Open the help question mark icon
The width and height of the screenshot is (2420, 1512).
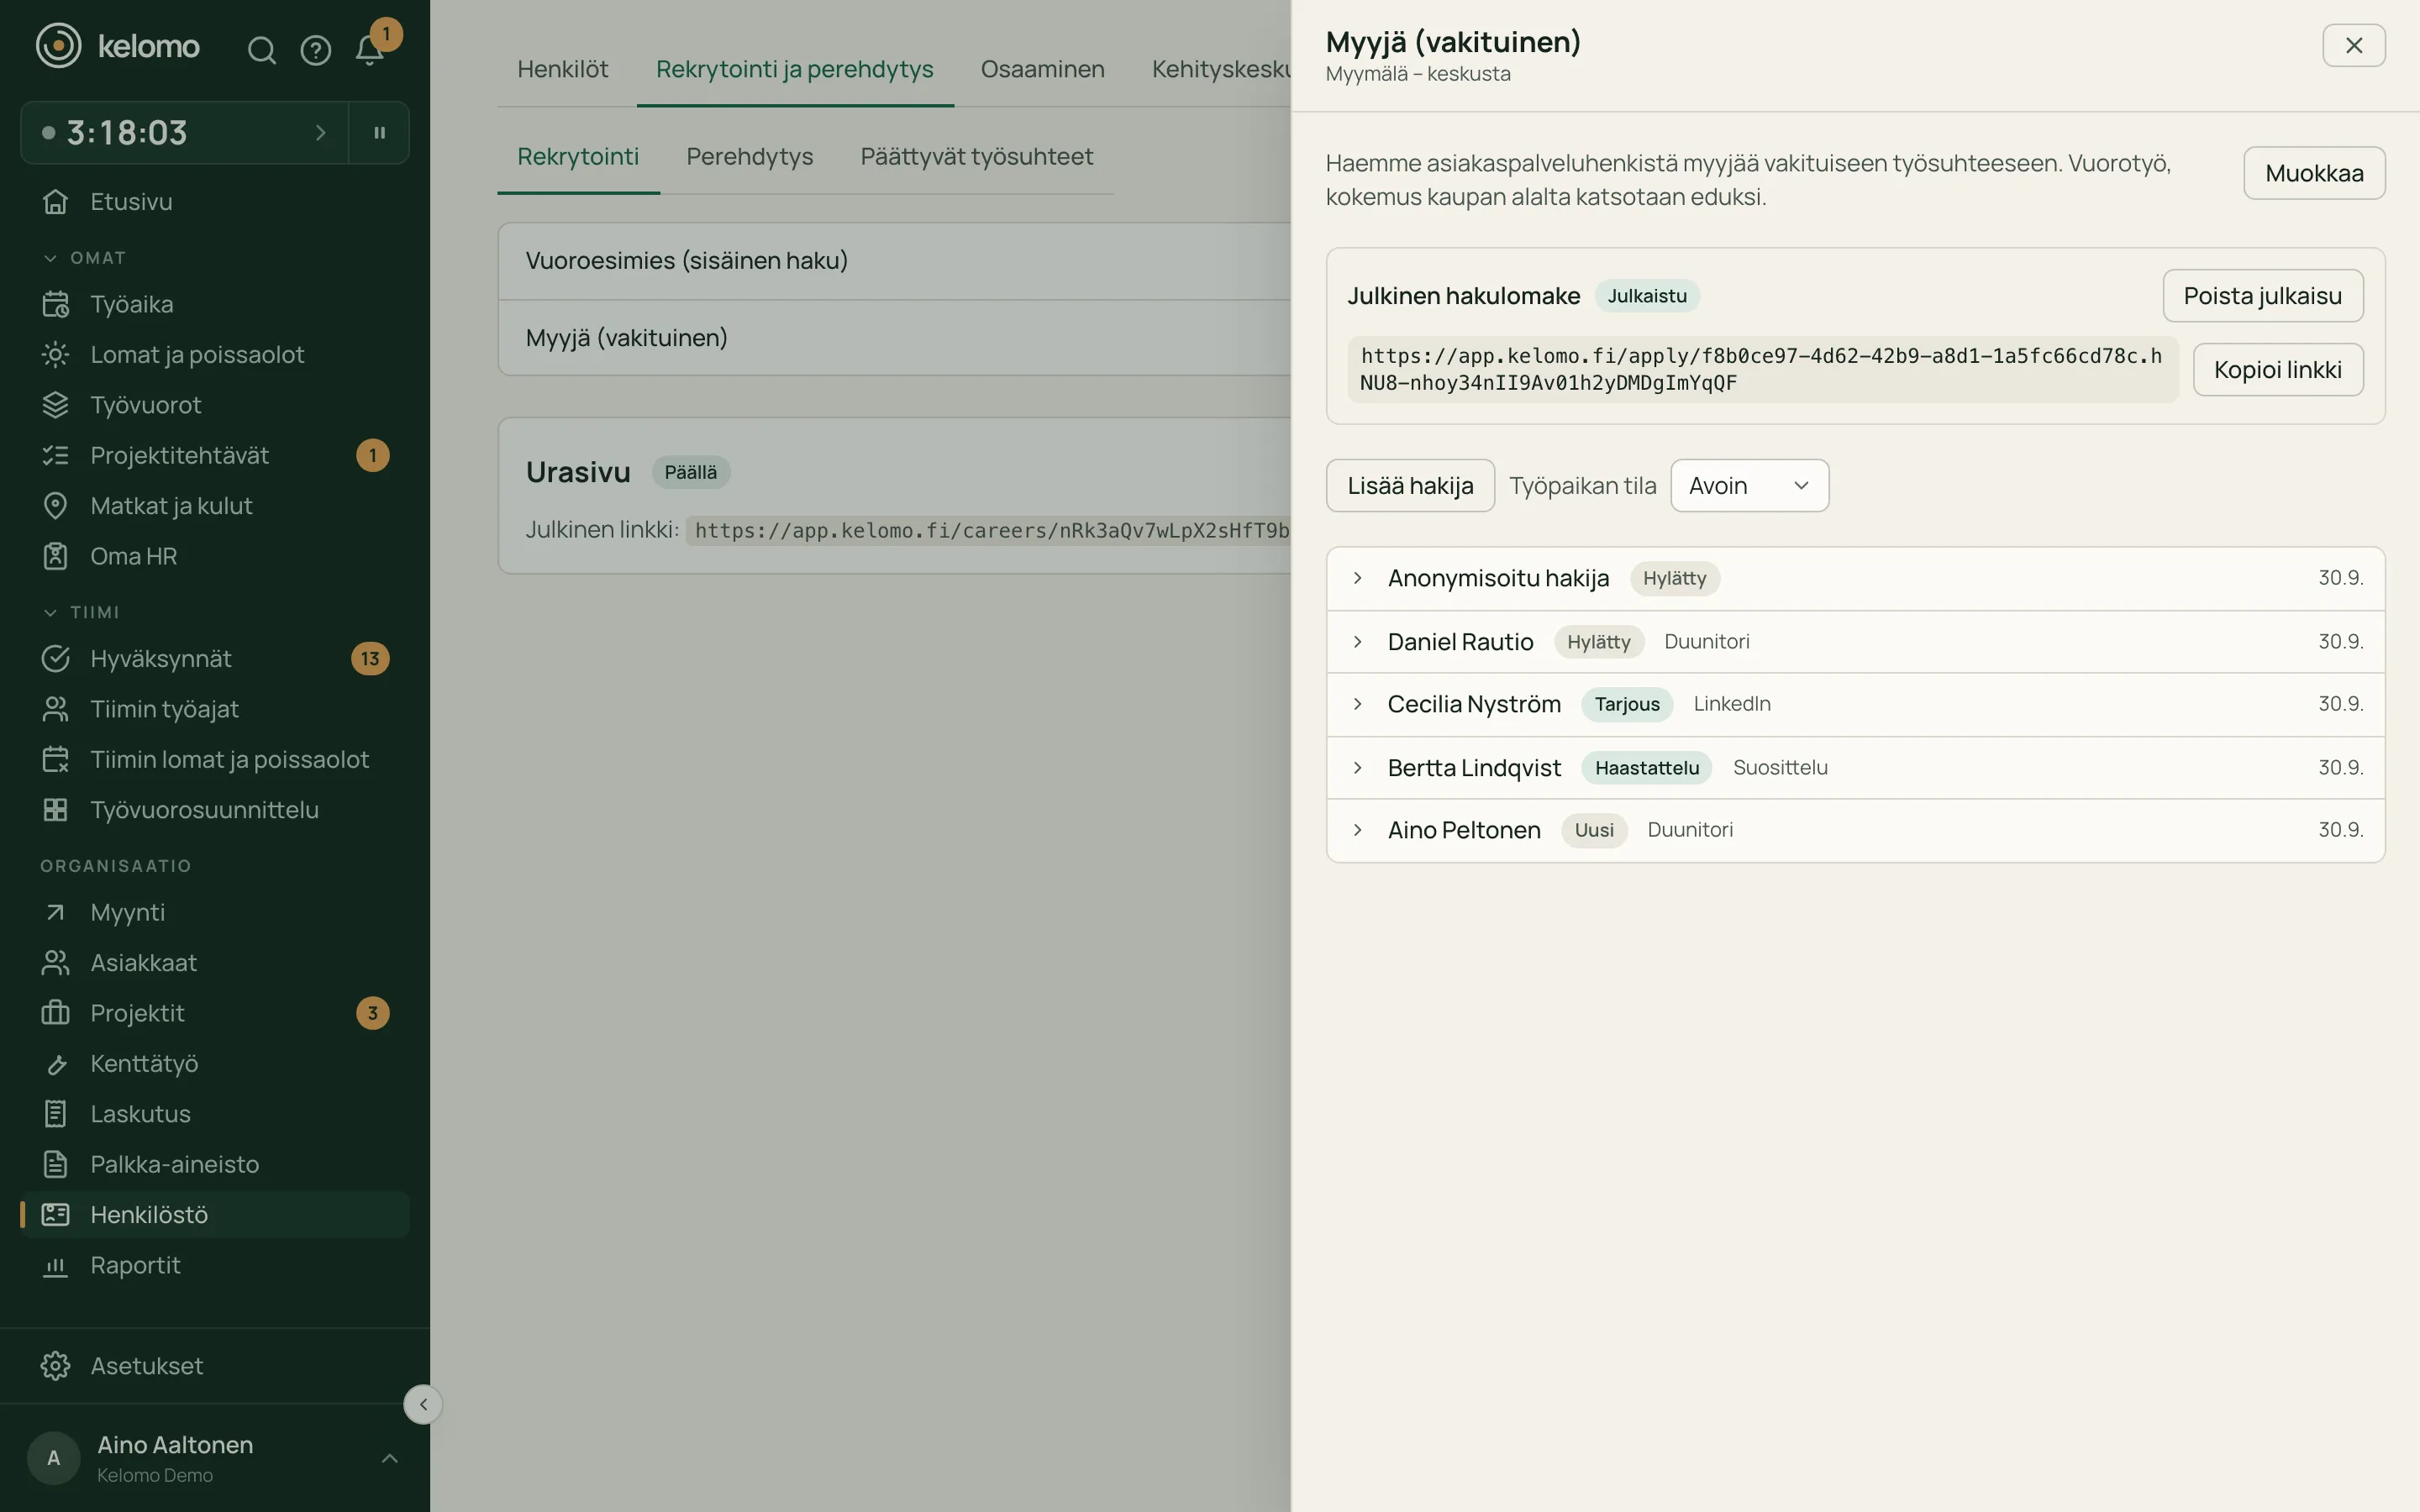coord(316,50)
